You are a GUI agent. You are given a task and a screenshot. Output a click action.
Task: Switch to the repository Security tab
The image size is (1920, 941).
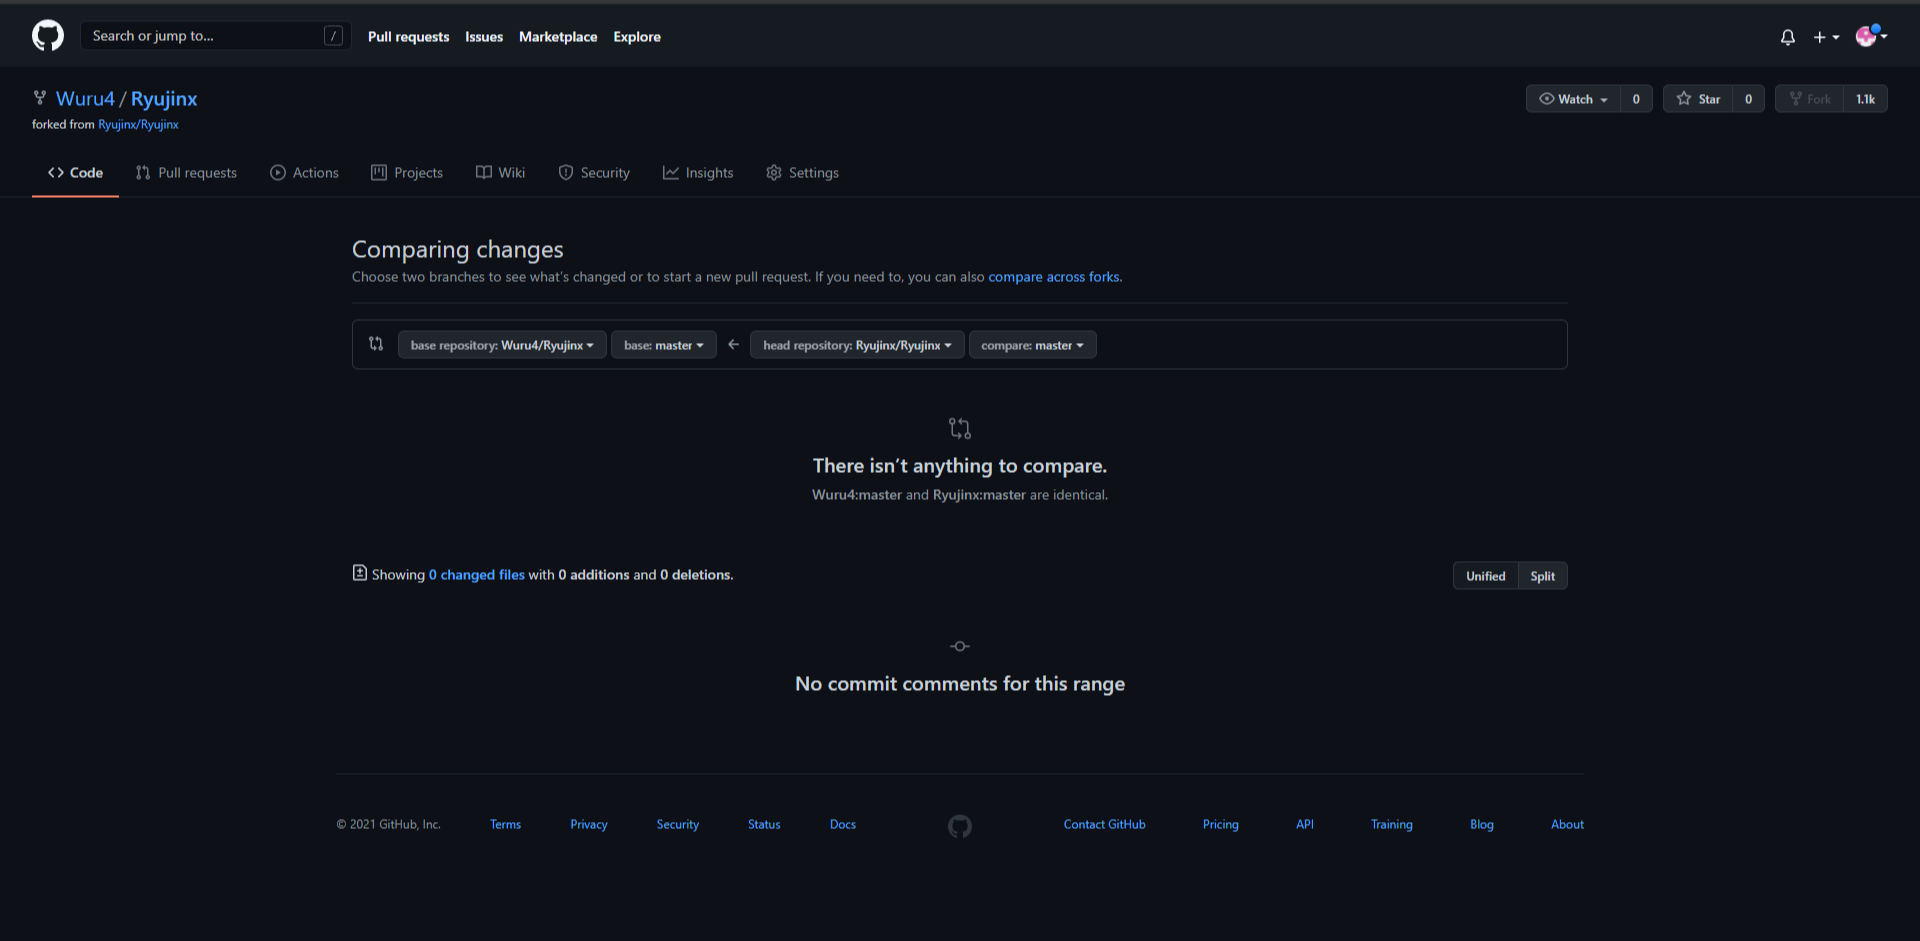594,173
